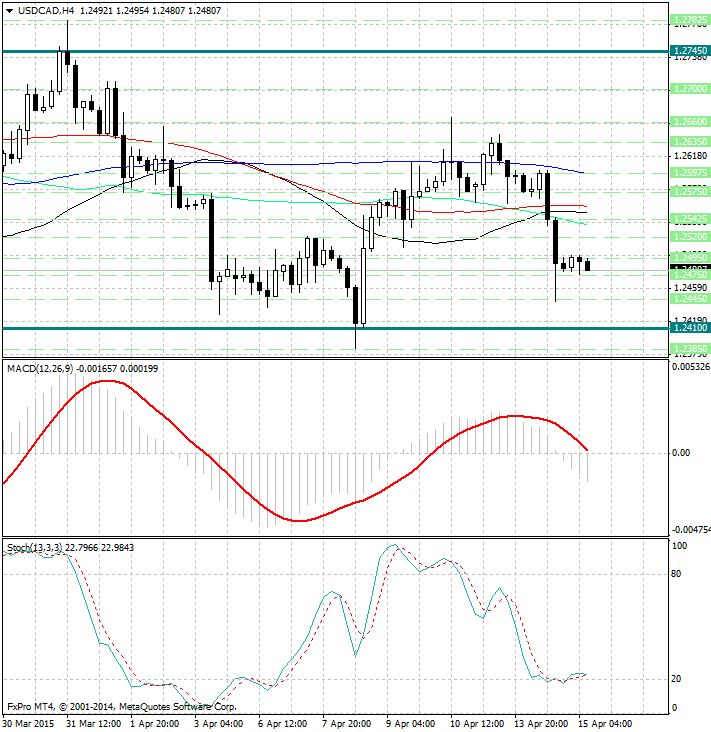711x732 pixels.
Task: Select the 15 Apr 04:00 time label
Action: pyautogui.click(x=605, y=722)
